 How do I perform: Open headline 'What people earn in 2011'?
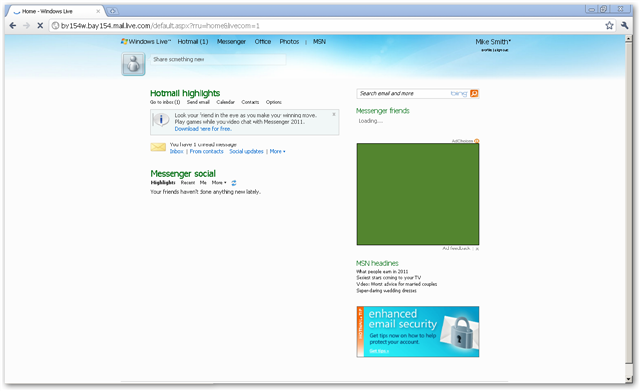click(382, 271)
